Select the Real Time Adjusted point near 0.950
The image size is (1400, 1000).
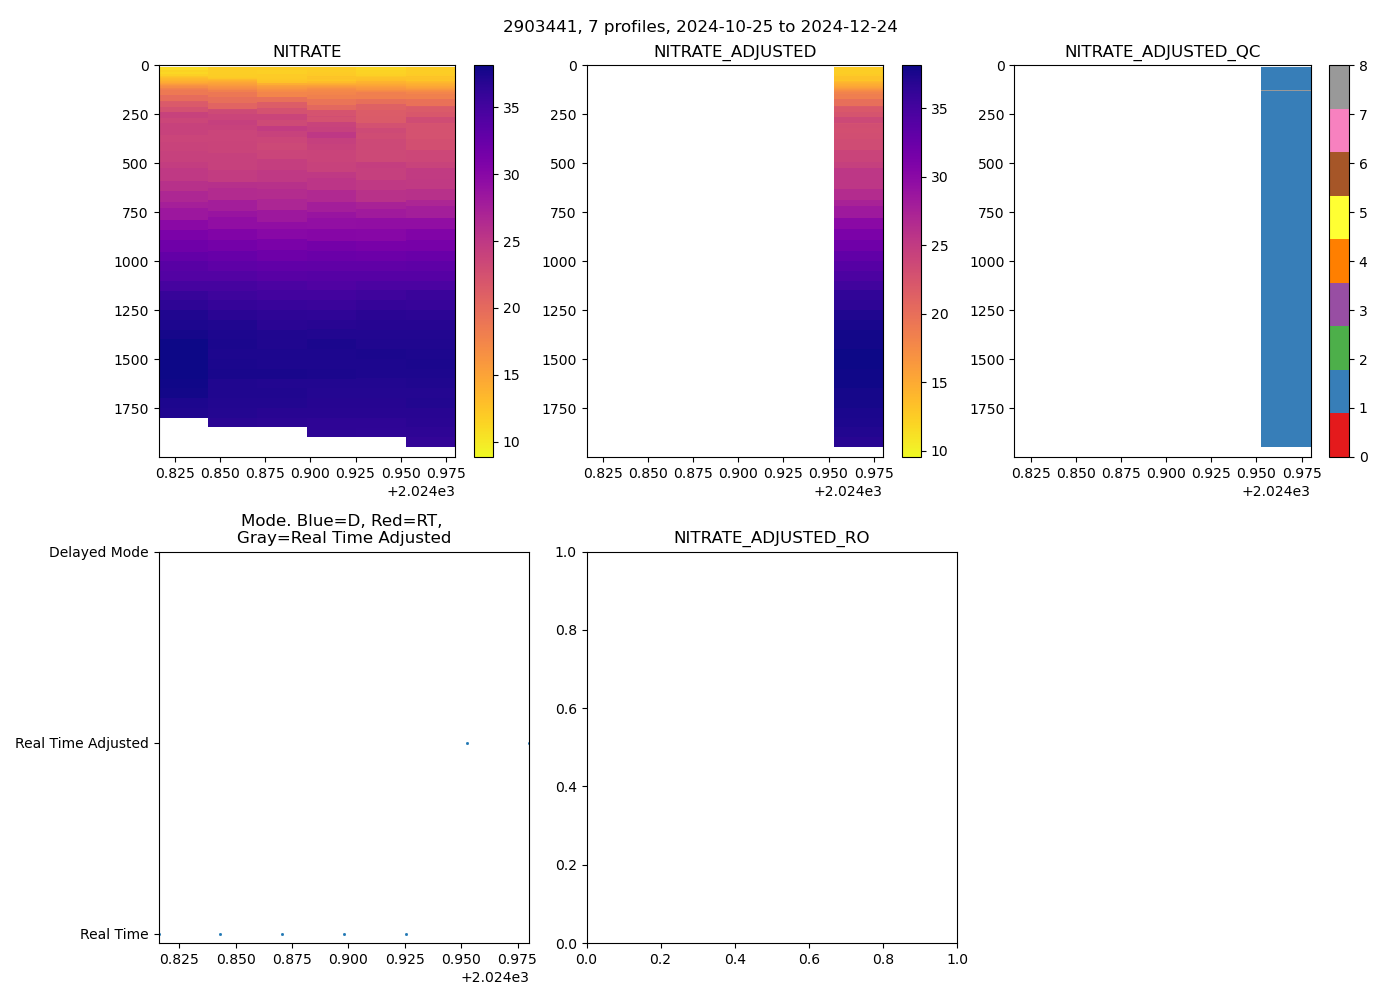tap(467, 743)
